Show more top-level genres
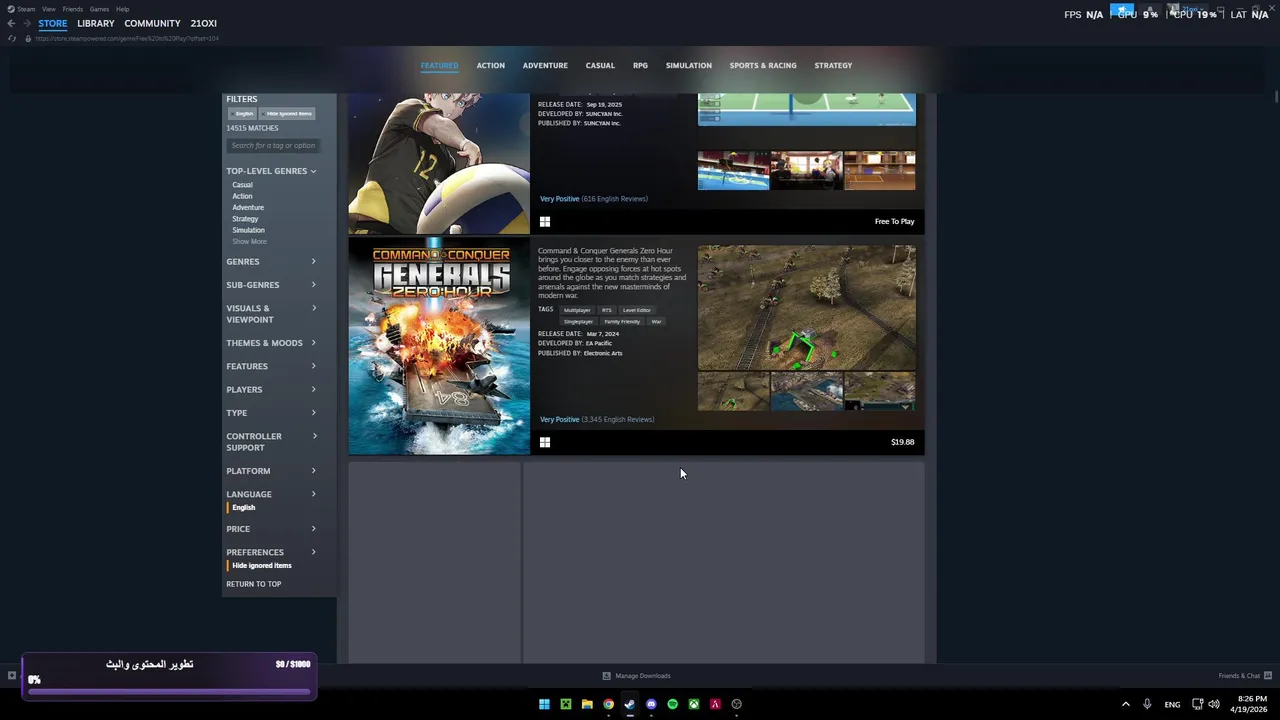Image resolution: width=1280 pixels, height=720 pixels. (x=249, y=241)
